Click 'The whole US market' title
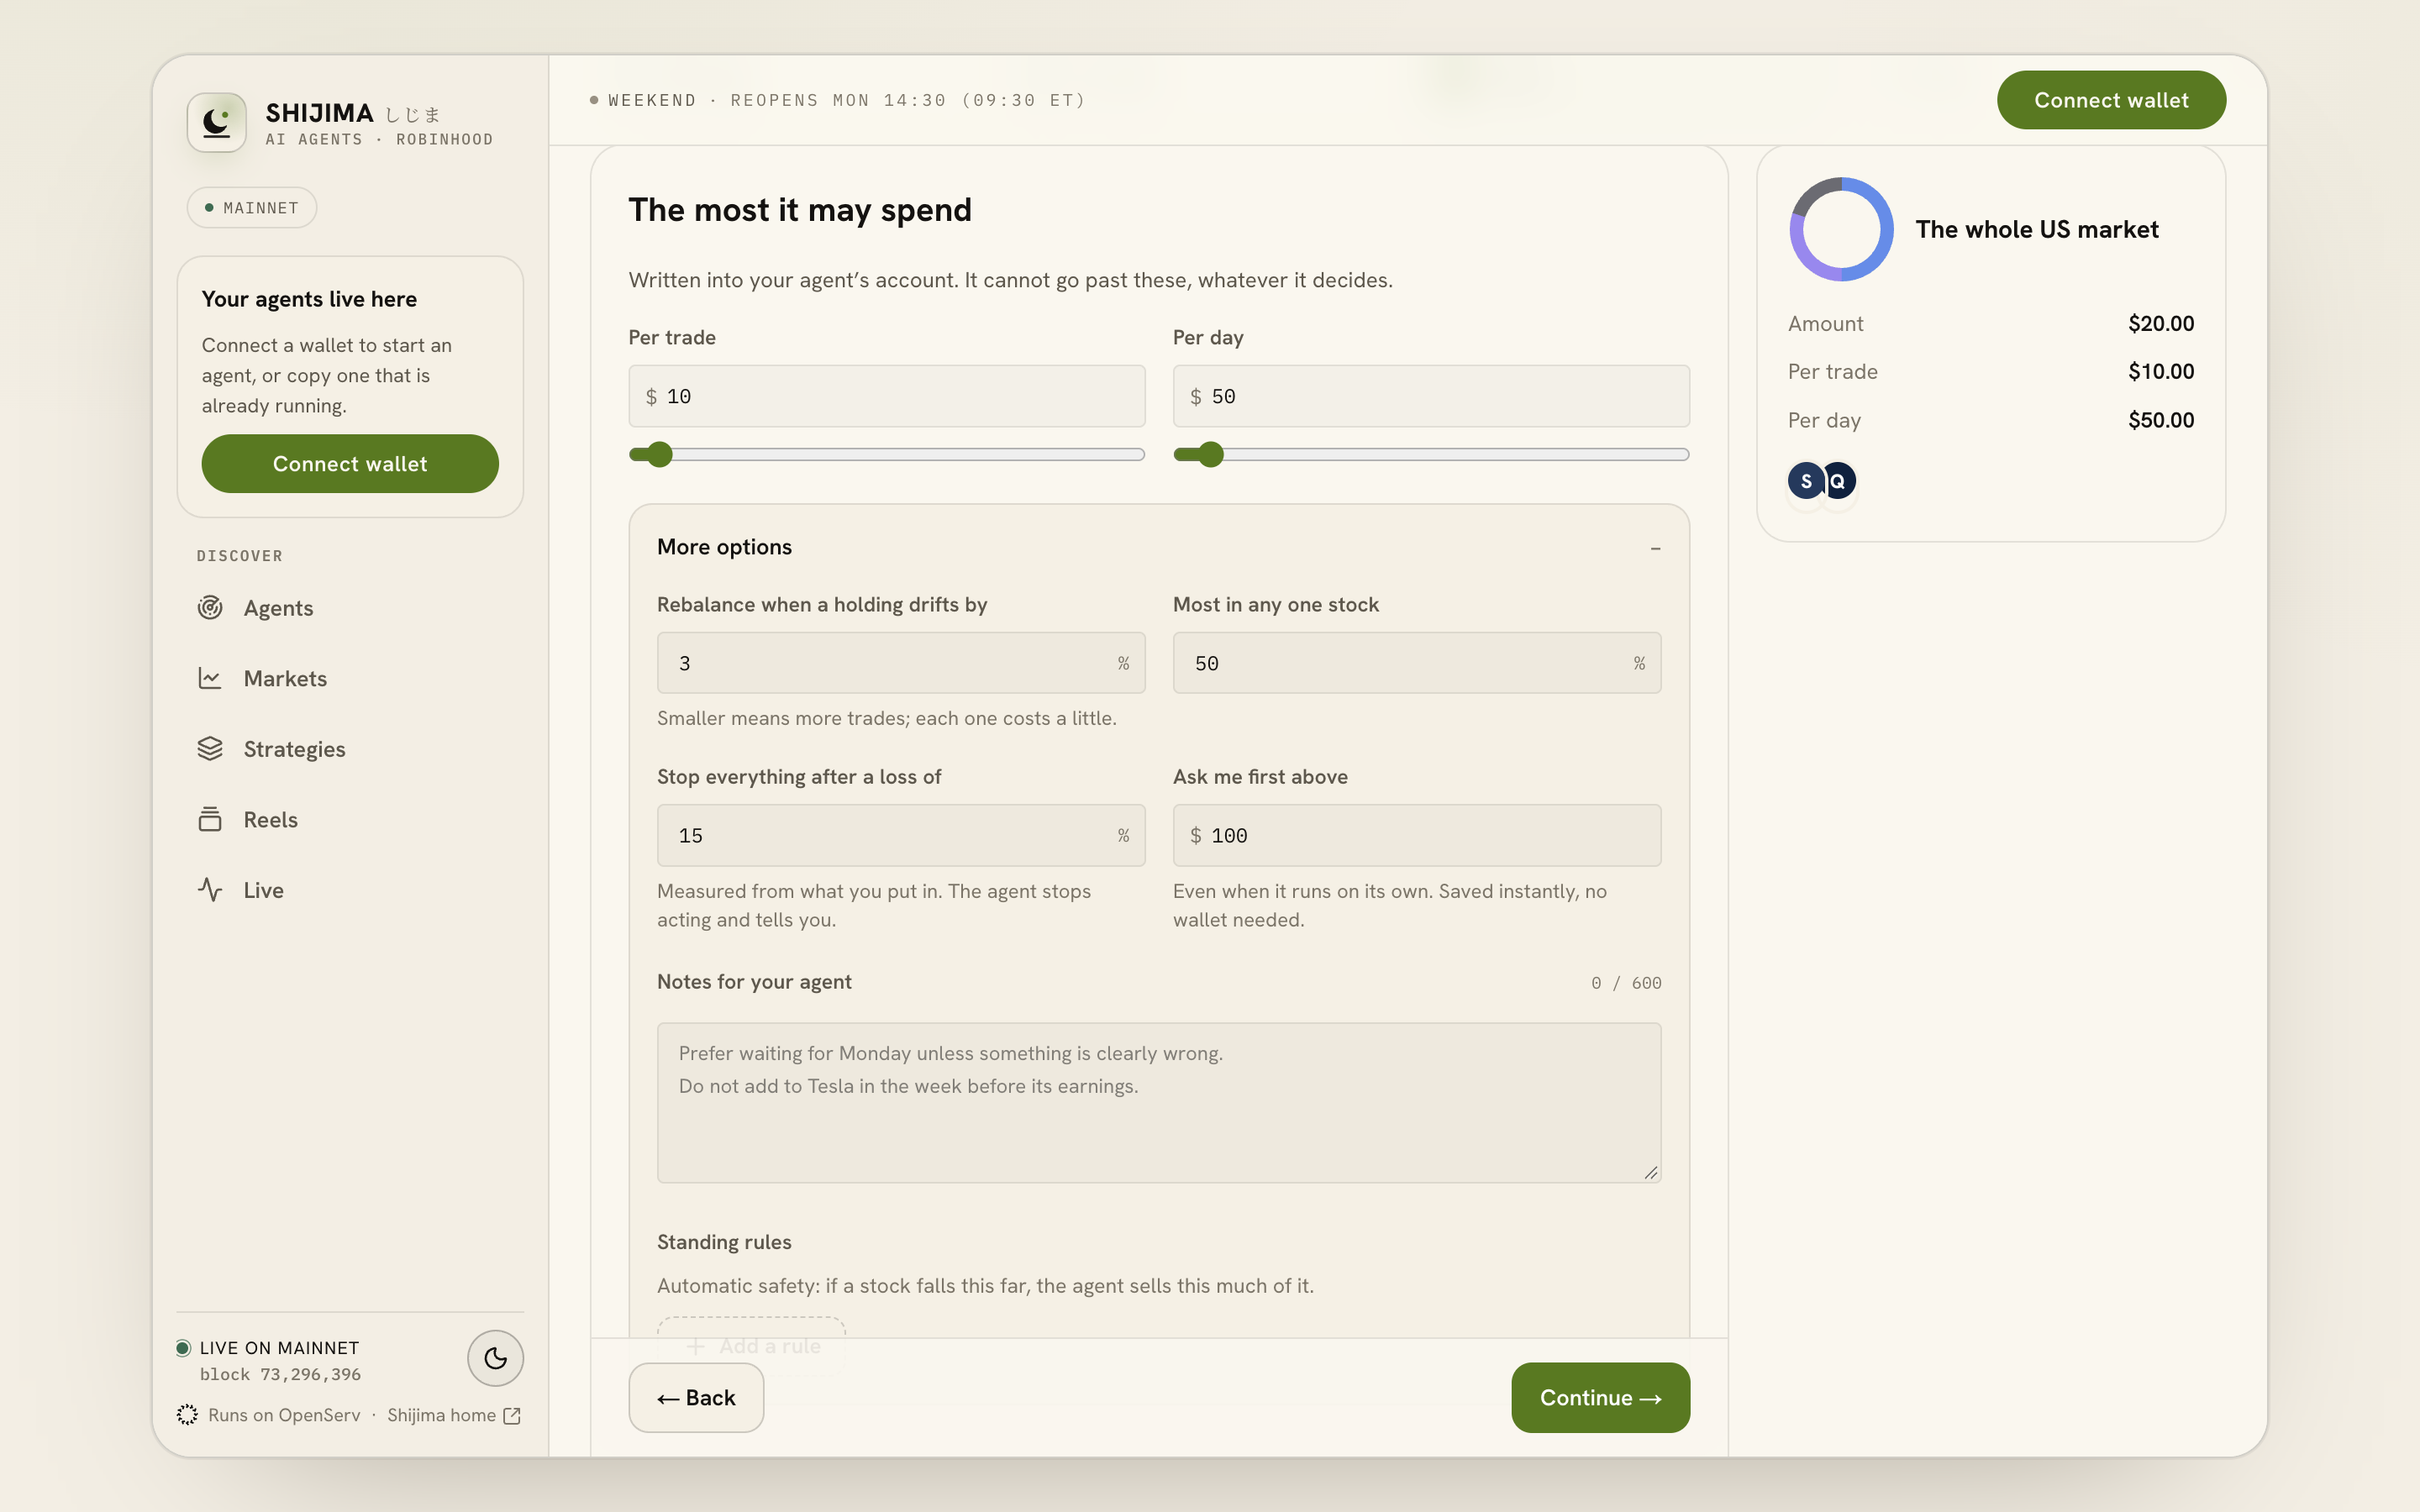Viewport: 2420px width, 1512px height. click(x=2037, y=229)
